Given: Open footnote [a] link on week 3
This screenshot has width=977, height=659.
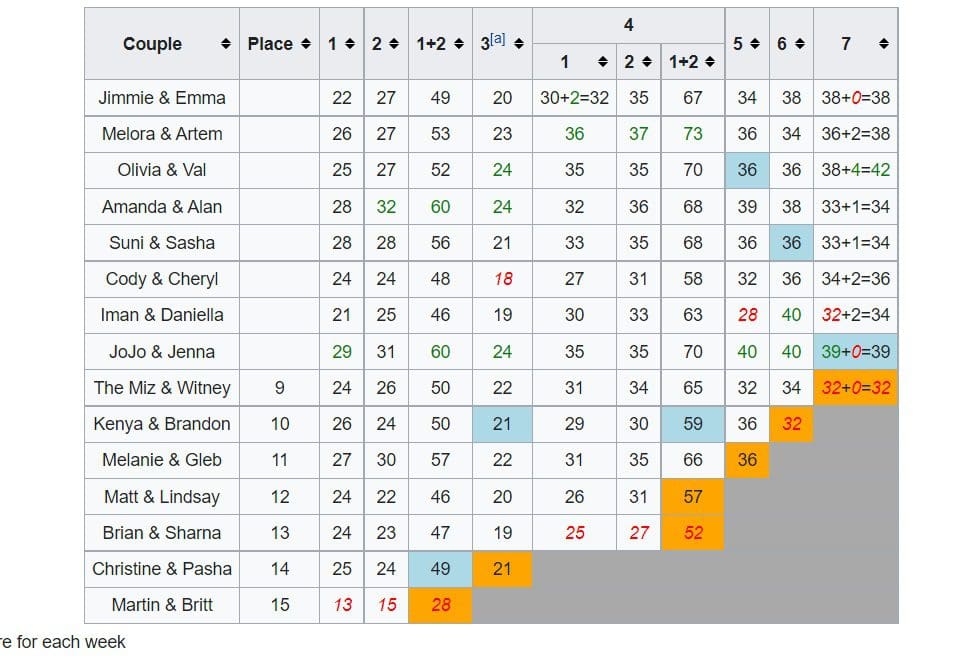Looking at the screenshot, I should pyautogui.click(x=497, y=39).
